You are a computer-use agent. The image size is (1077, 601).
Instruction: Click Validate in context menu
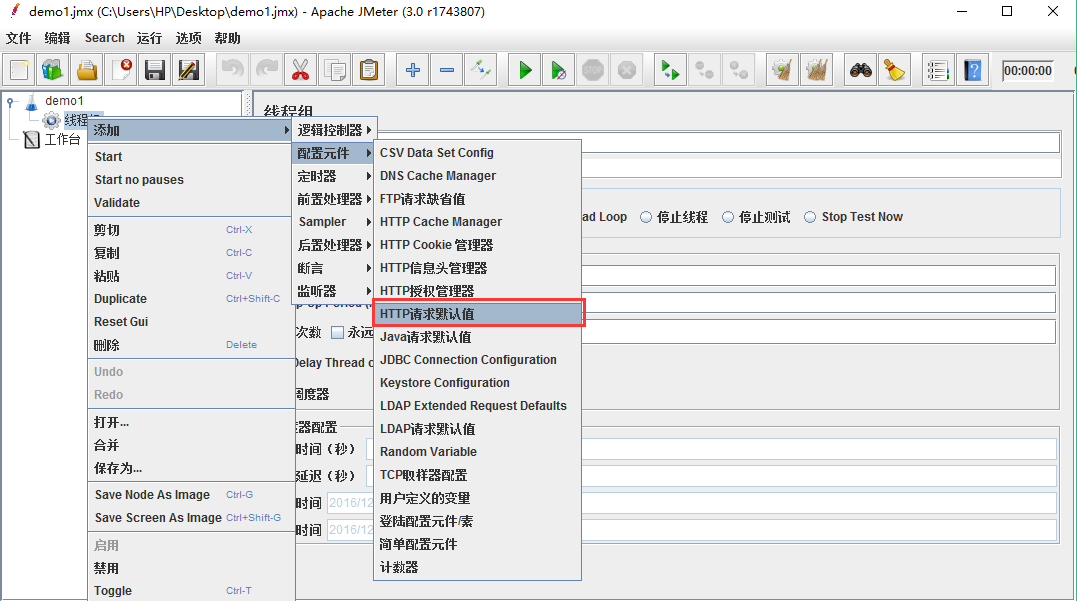[x=191, y=203]
